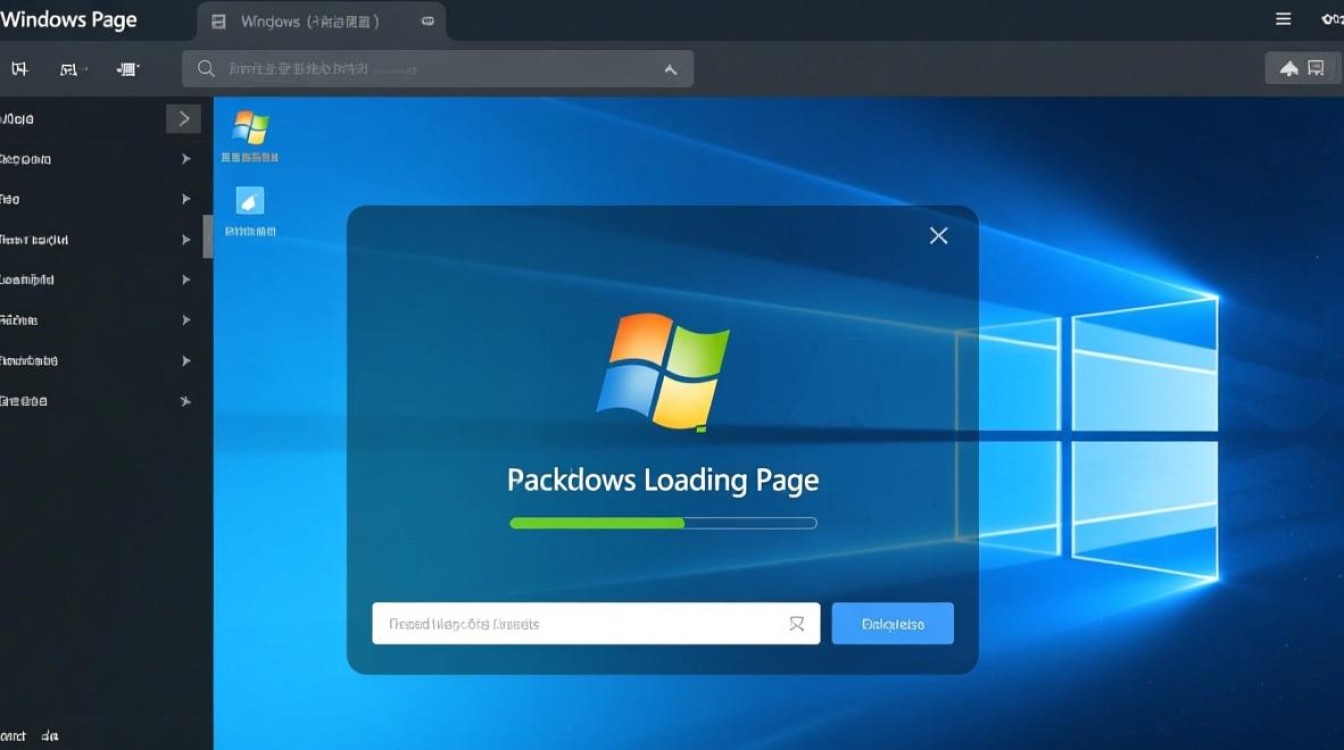Image resolution: width=1344 pixels, height=750 pixels.
Task: Select the first tool icon on the top toolbar
Action: tap(18, 69)
